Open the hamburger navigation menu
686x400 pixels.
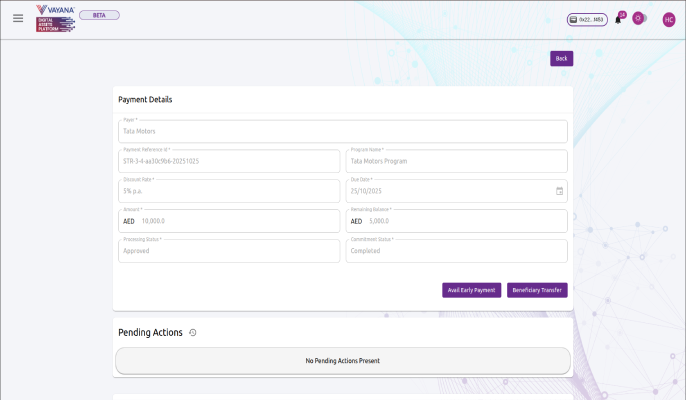click(x=18, y=18)
